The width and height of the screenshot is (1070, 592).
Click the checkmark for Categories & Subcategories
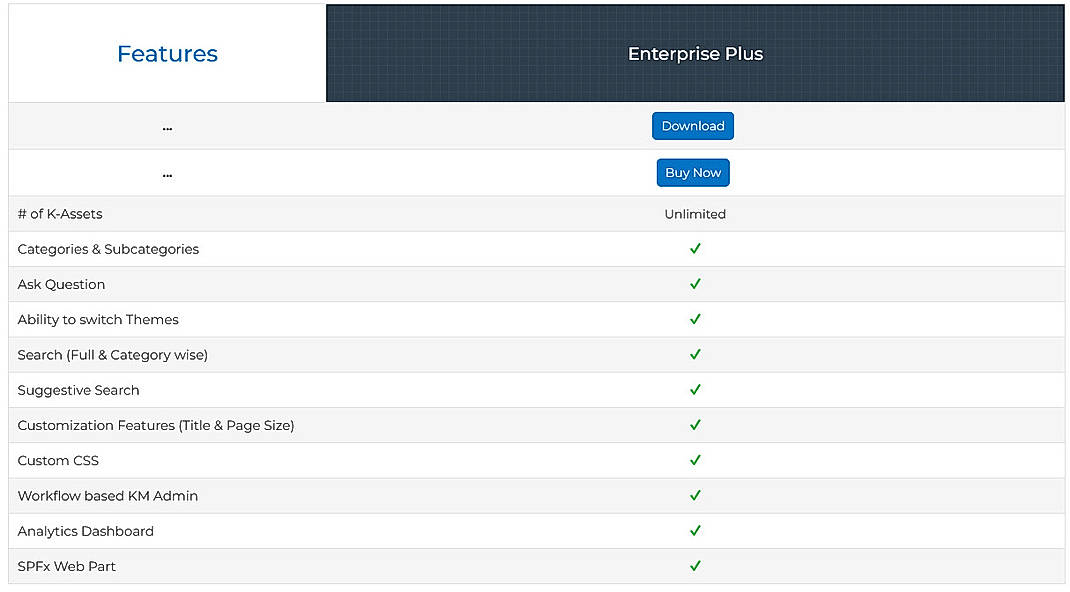pos(695,248)
